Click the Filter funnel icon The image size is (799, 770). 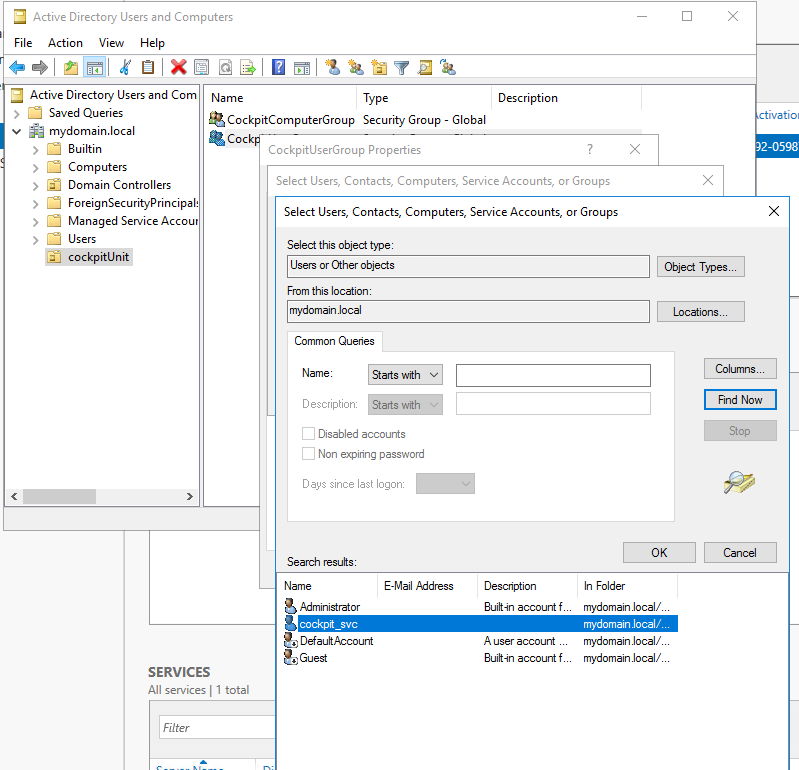402,67
